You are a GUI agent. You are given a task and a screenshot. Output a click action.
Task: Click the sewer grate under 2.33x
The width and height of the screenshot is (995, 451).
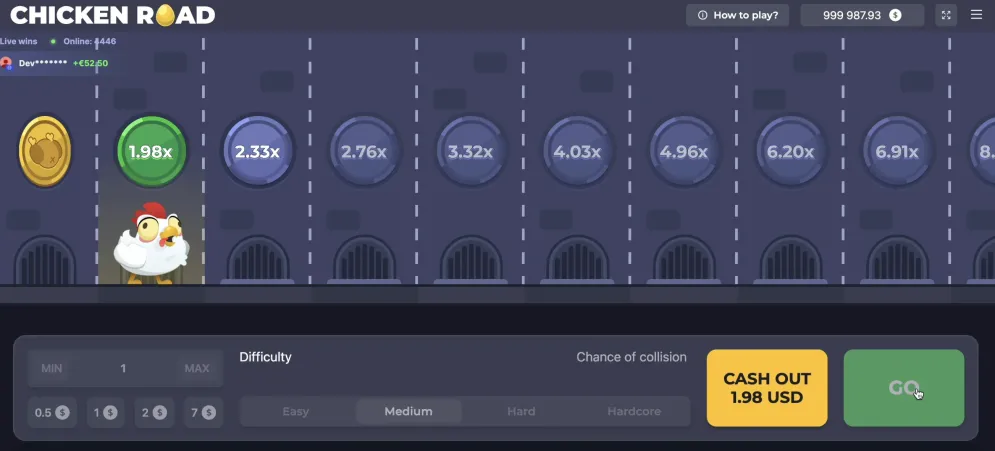tap(258, 259)
